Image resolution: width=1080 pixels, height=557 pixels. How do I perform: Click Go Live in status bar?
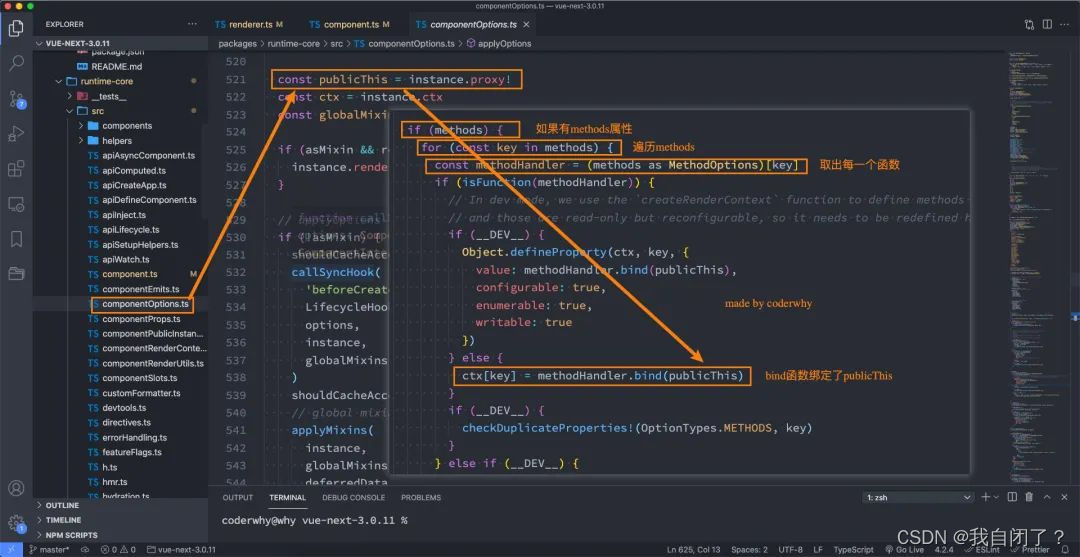click(x=904, y=549)
